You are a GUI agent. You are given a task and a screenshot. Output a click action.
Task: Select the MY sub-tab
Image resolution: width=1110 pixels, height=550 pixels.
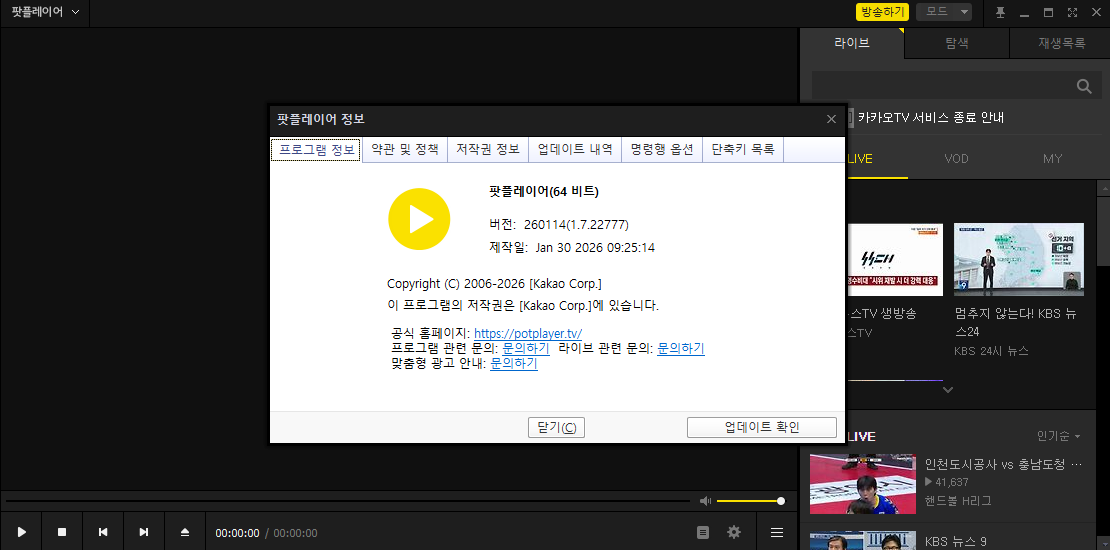pos(1052,159)
